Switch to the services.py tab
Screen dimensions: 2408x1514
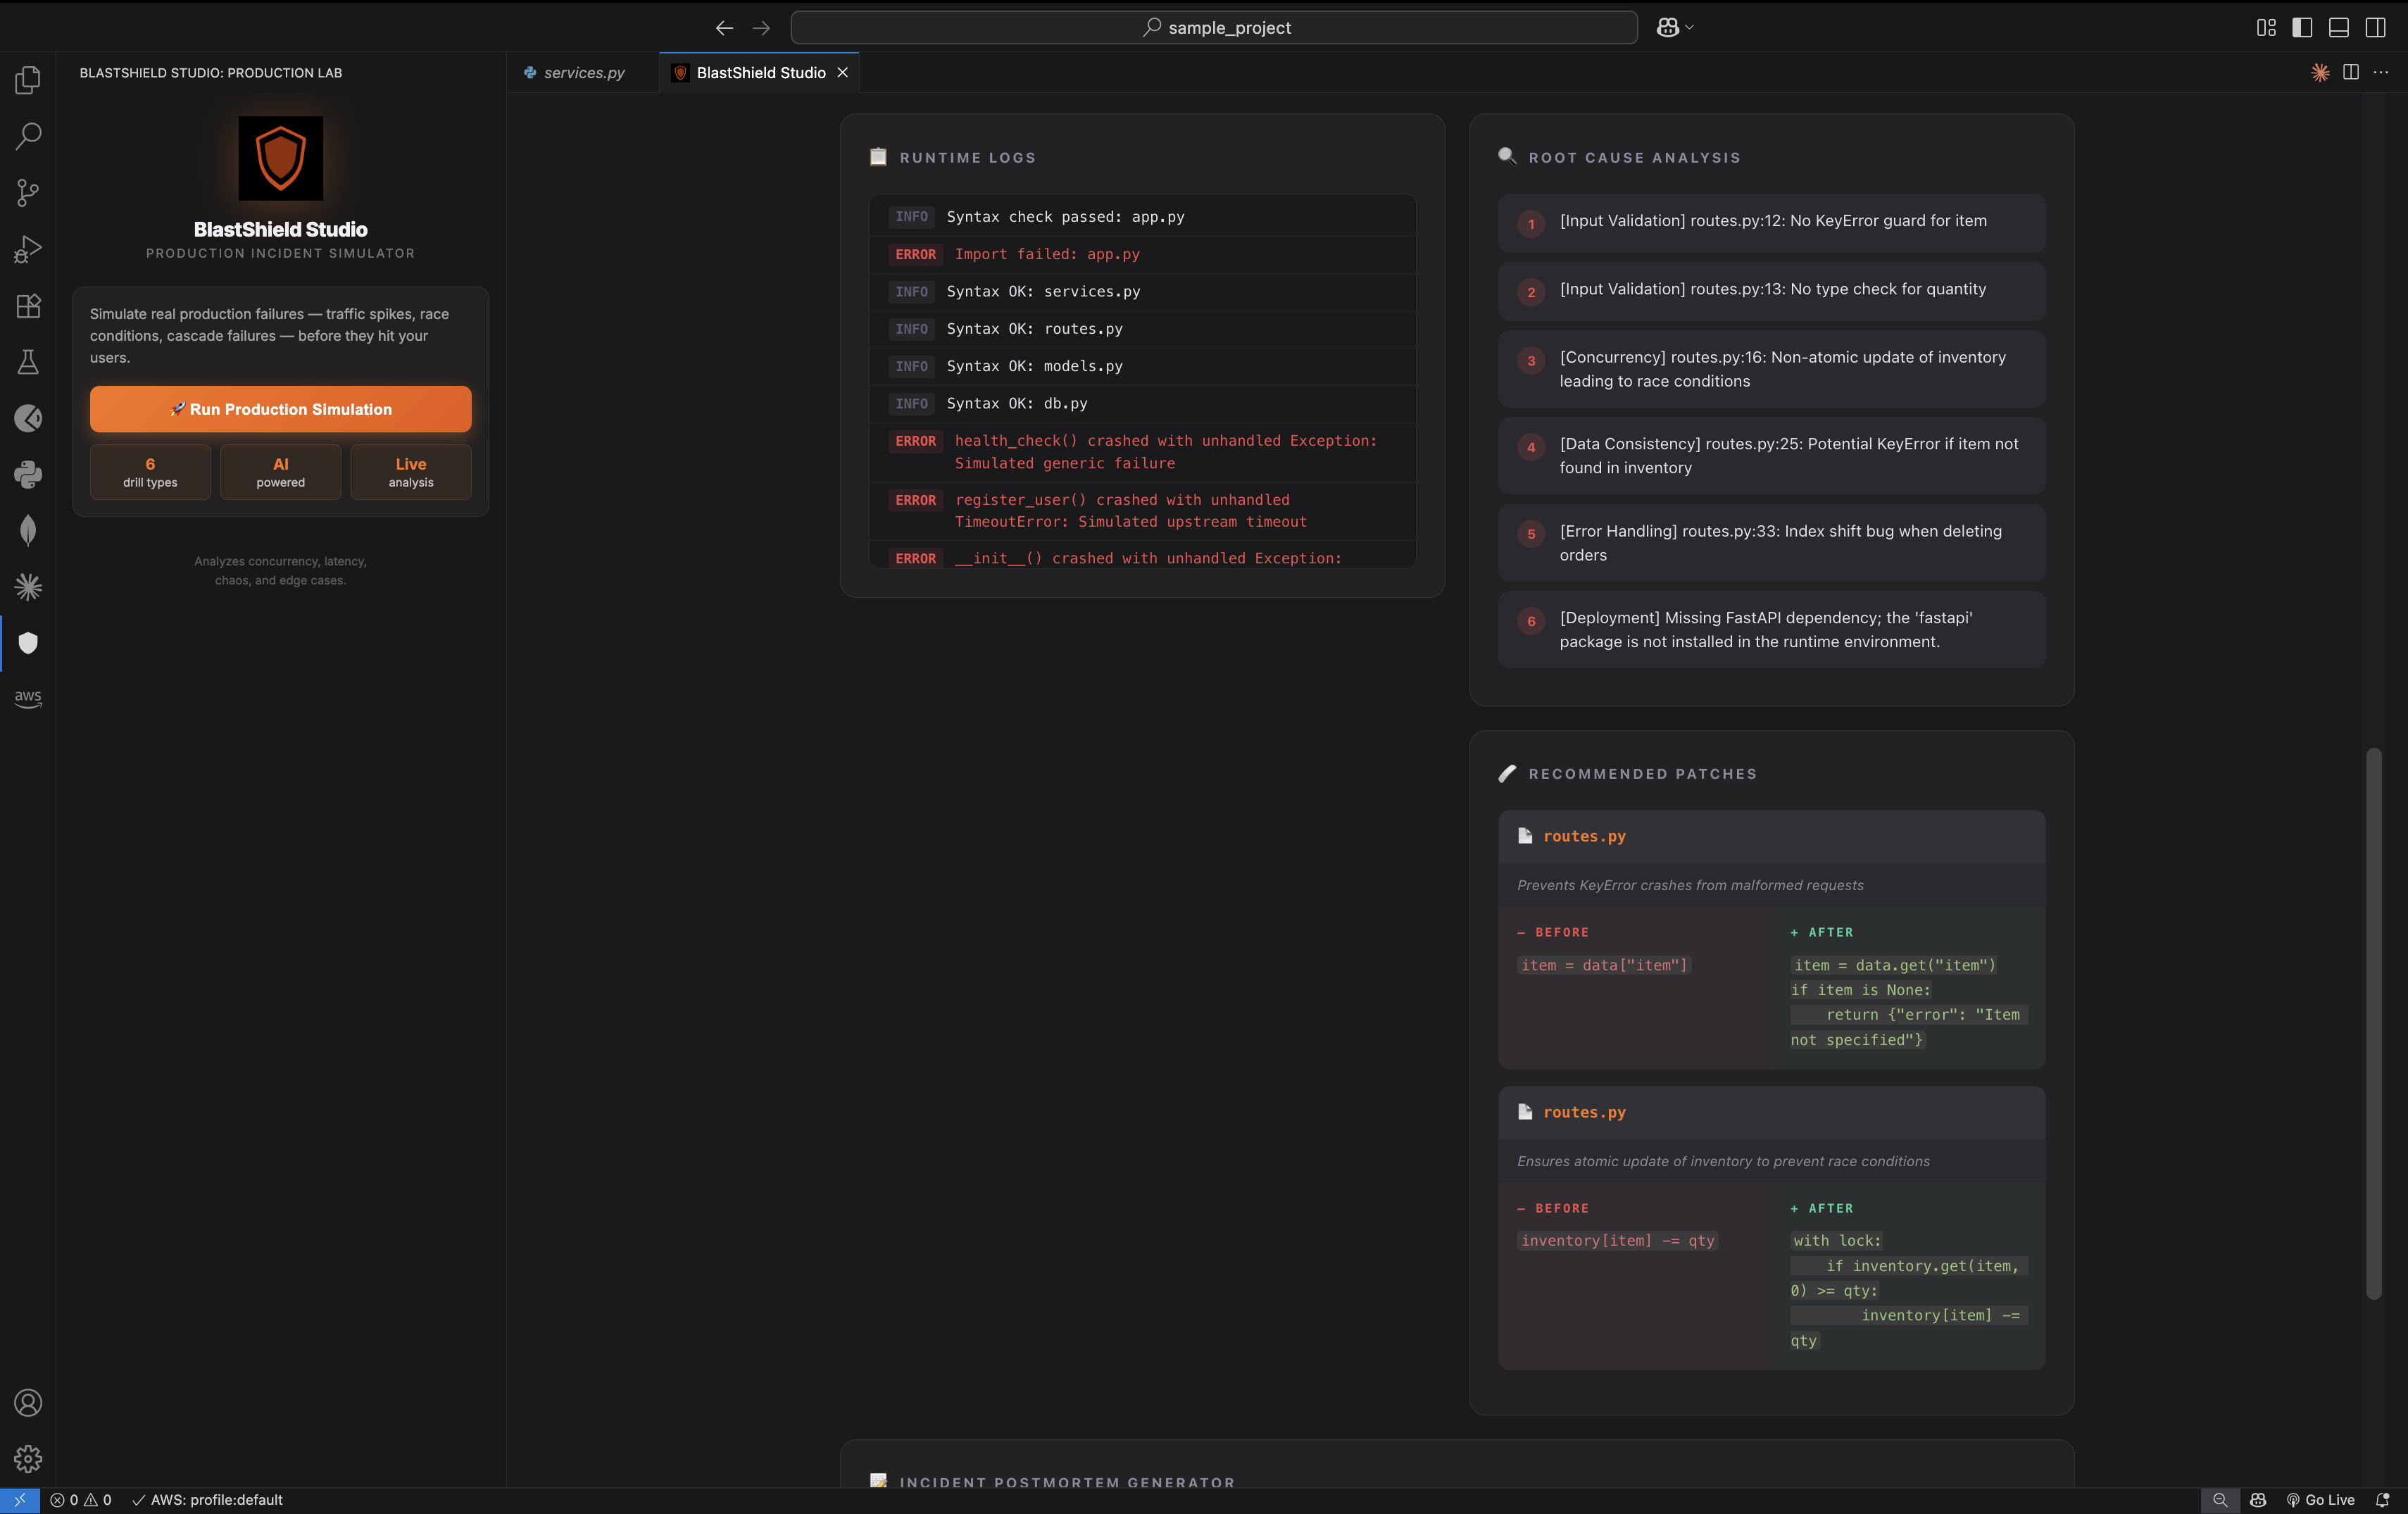(583, 73)
